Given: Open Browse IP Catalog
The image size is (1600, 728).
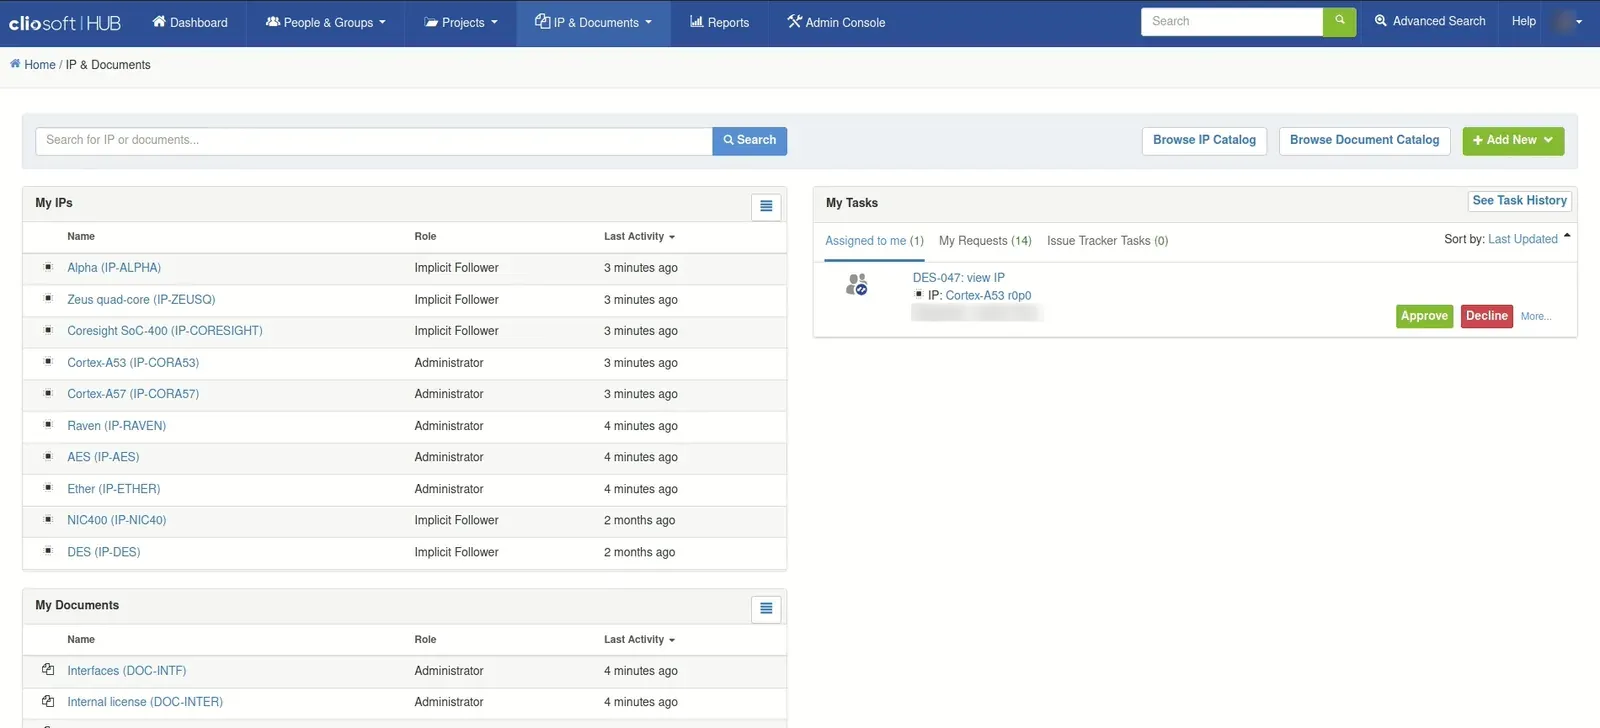Looking at the screenshot, I should pos(1204,141).
